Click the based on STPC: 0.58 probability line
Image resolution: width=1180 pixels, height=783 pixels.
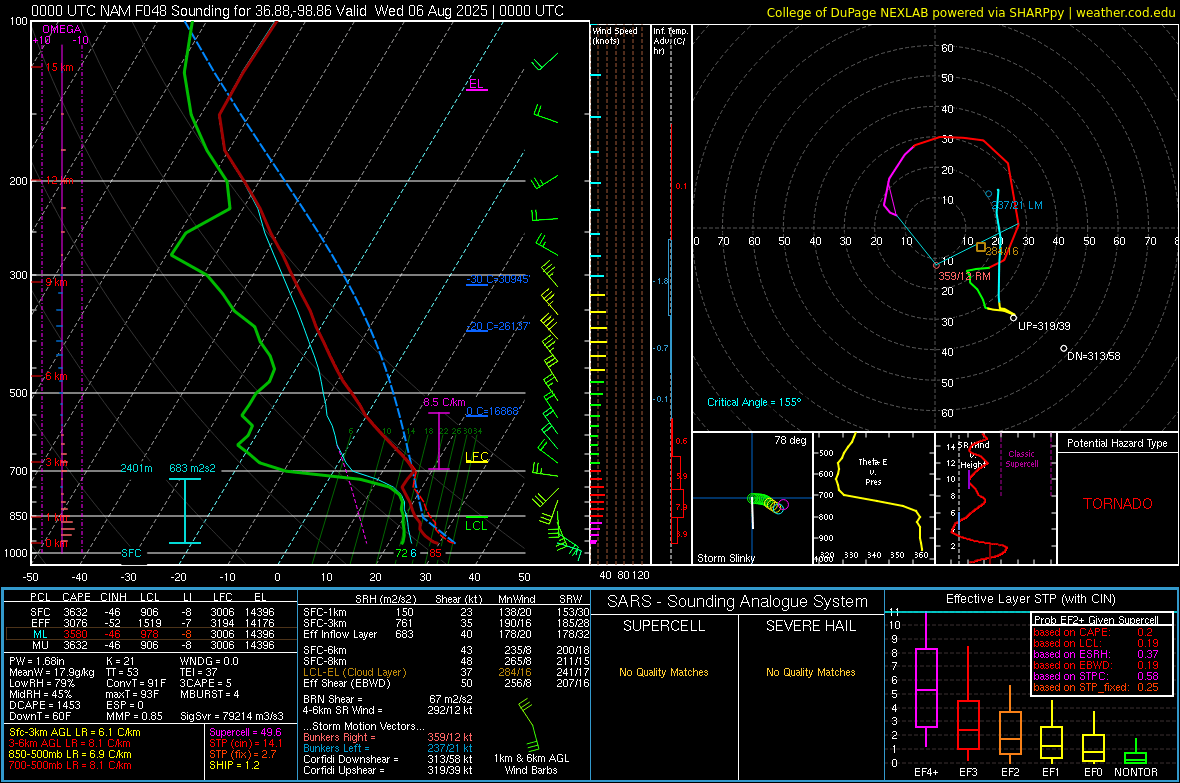1096,676
